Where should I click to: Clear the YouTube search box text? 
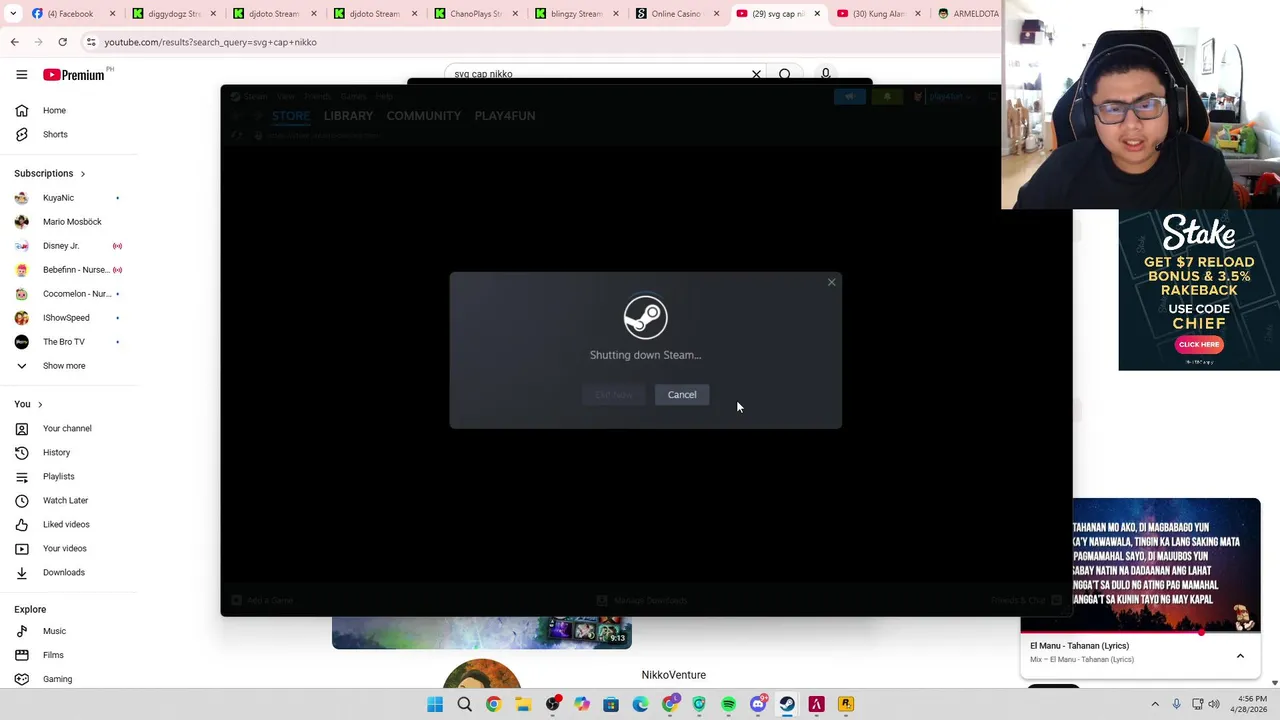[x=756, y=74]
